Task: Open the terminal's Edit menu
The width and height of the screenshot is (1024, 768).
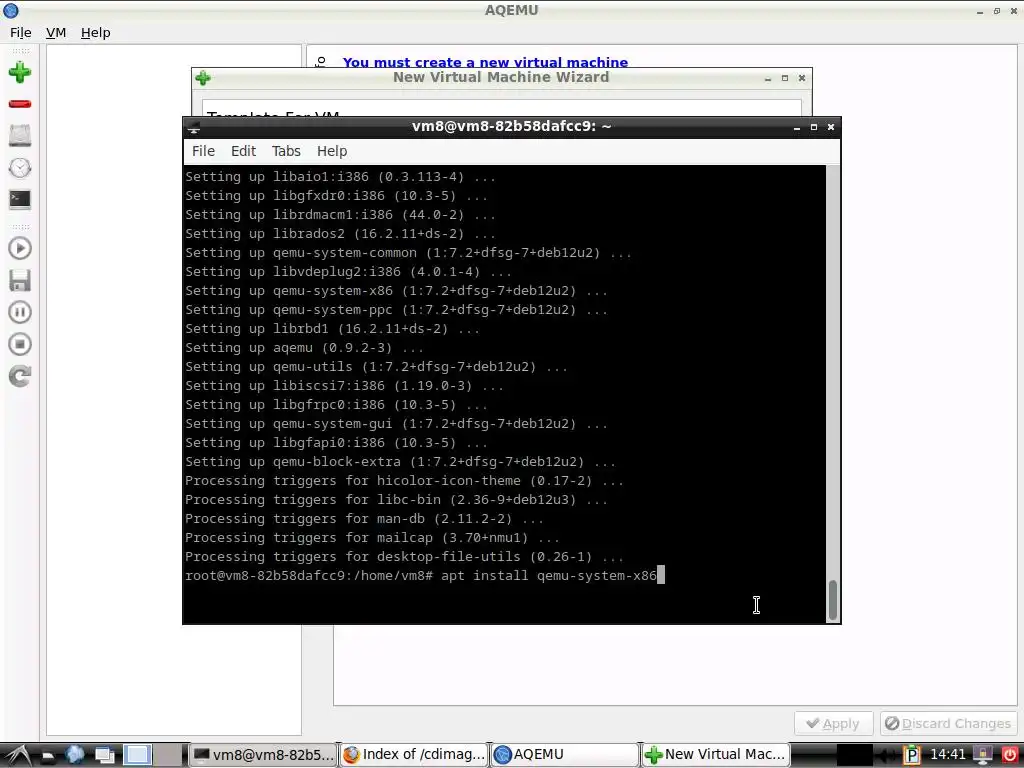Action: pos(243,151)
